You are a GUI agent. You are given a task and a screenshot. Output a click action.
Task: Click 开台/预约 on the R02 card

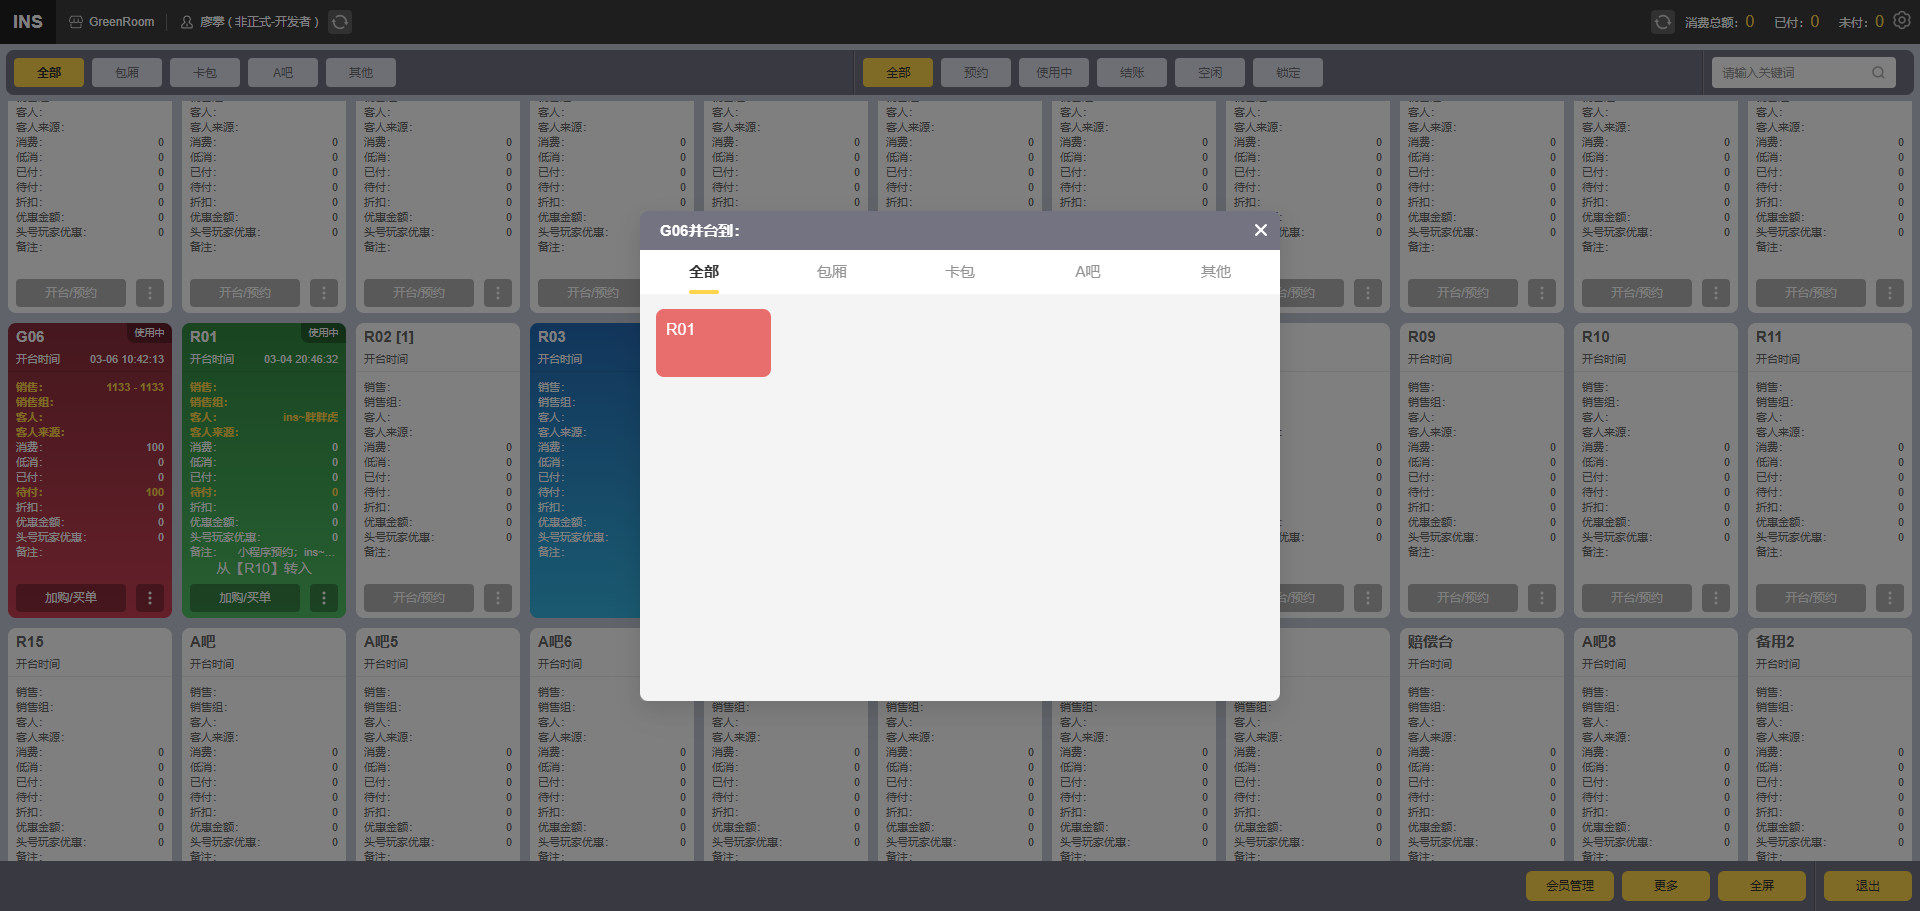[x=419, y=598]
